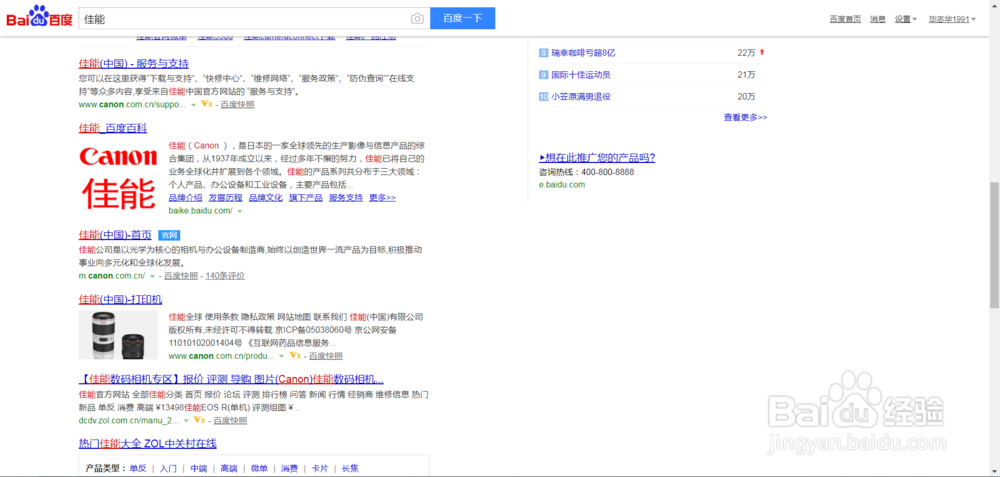This screenshot has height=477, width=1000.
Task: Open 140条评价 reviews link
Action: 225,276
